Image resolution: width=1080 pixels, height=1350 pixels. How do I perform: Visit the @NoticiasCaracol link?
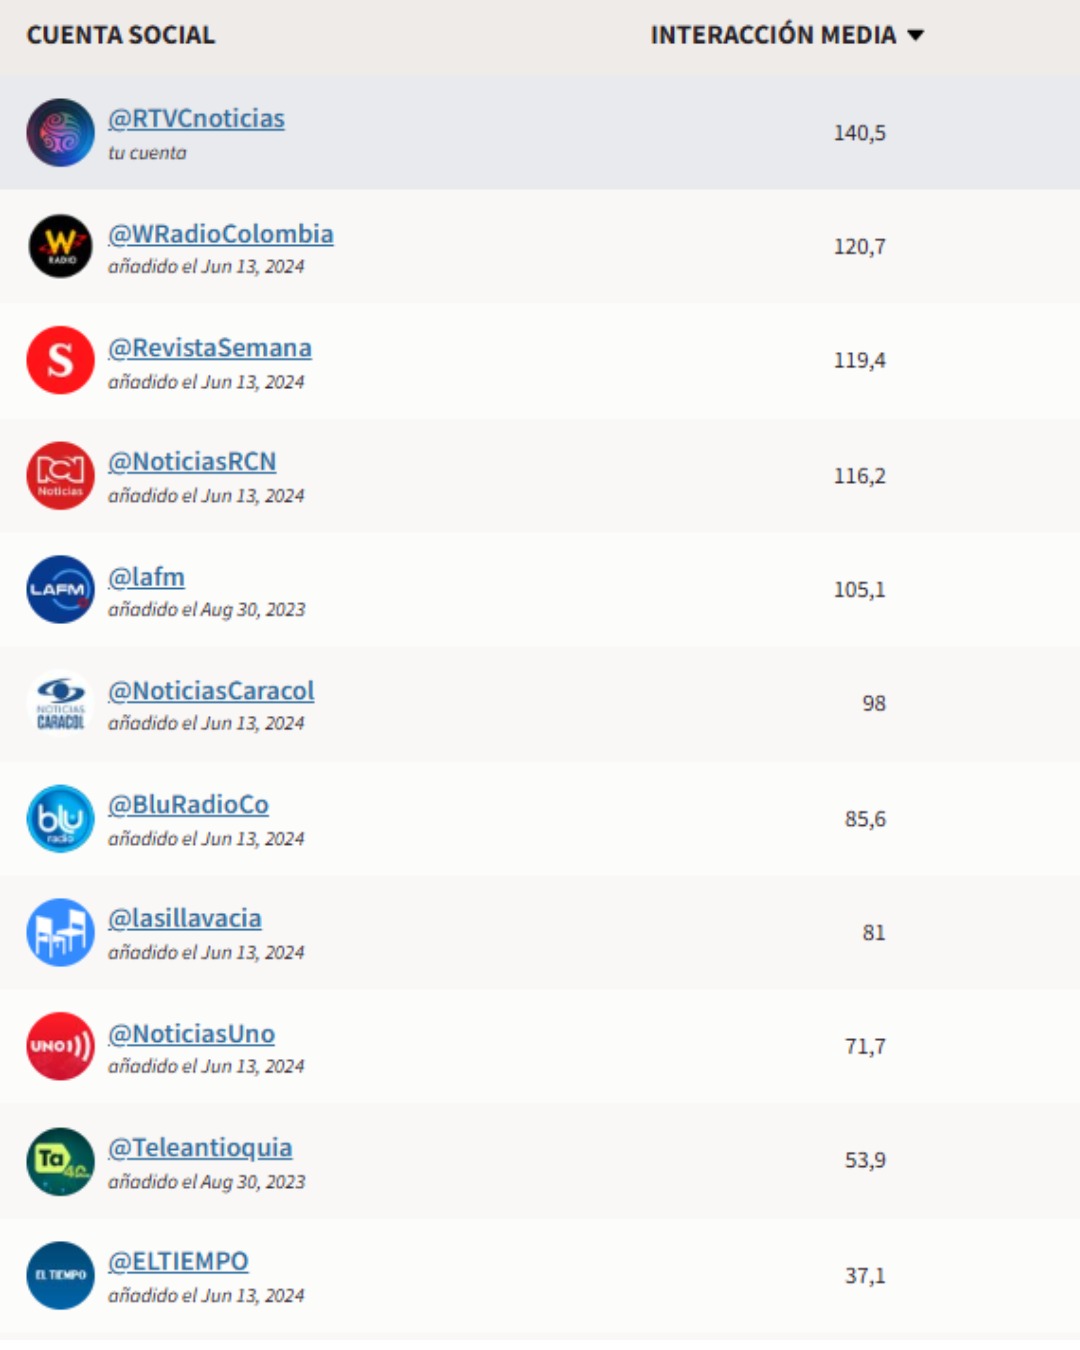tap(211, 691)
